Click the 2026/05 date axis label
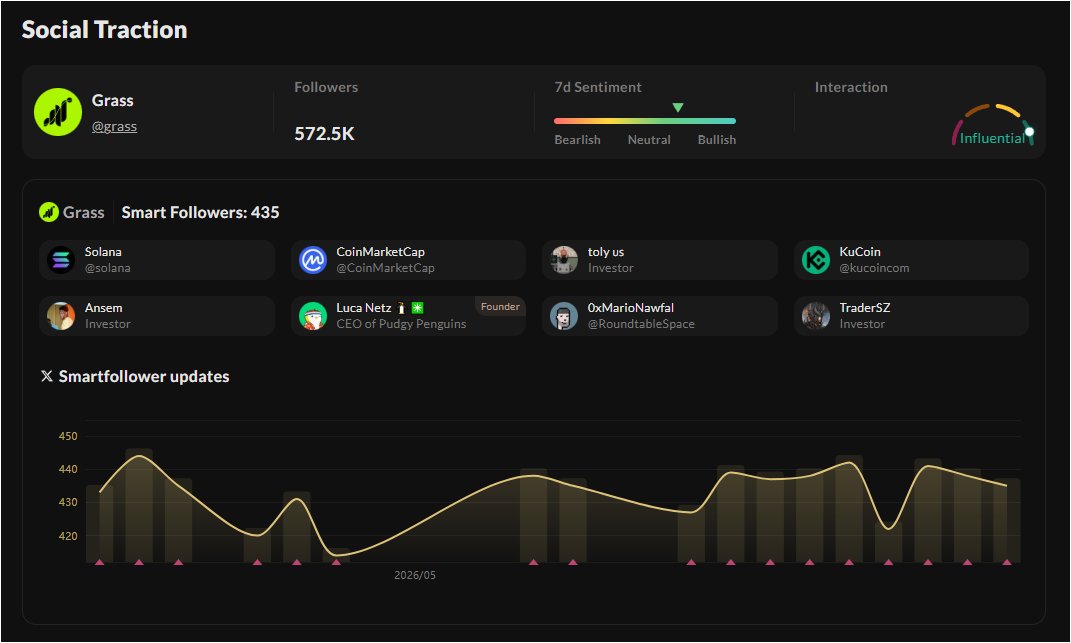 tap(415, 575)
